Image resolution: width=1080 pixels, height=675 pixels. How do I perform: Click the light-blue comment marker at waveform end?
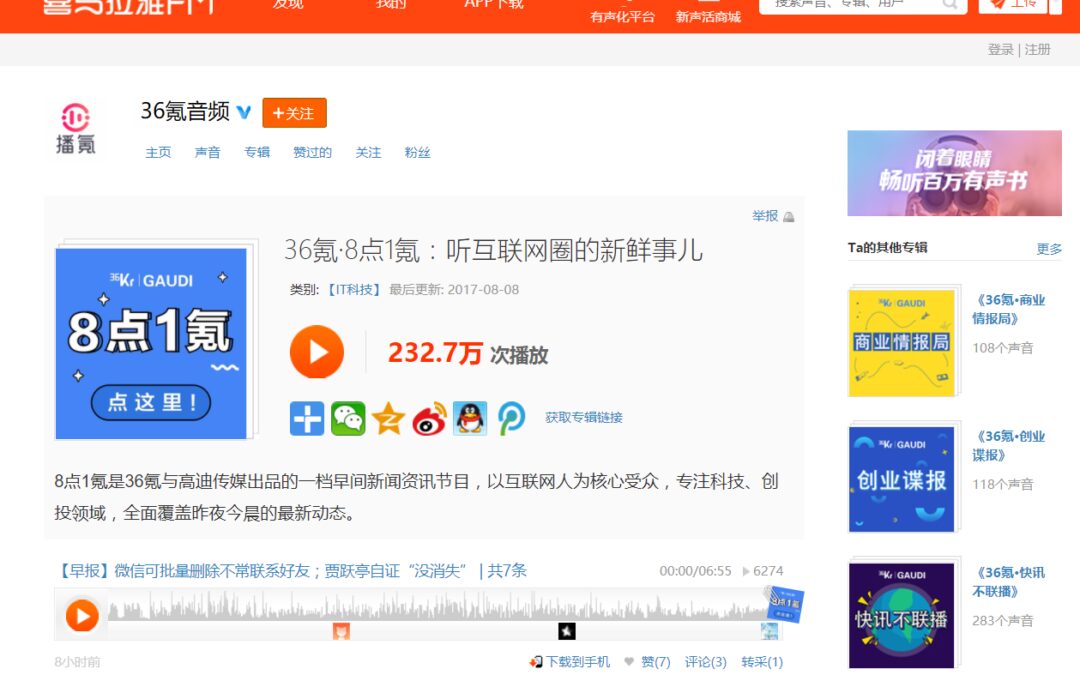coord(769,631)
